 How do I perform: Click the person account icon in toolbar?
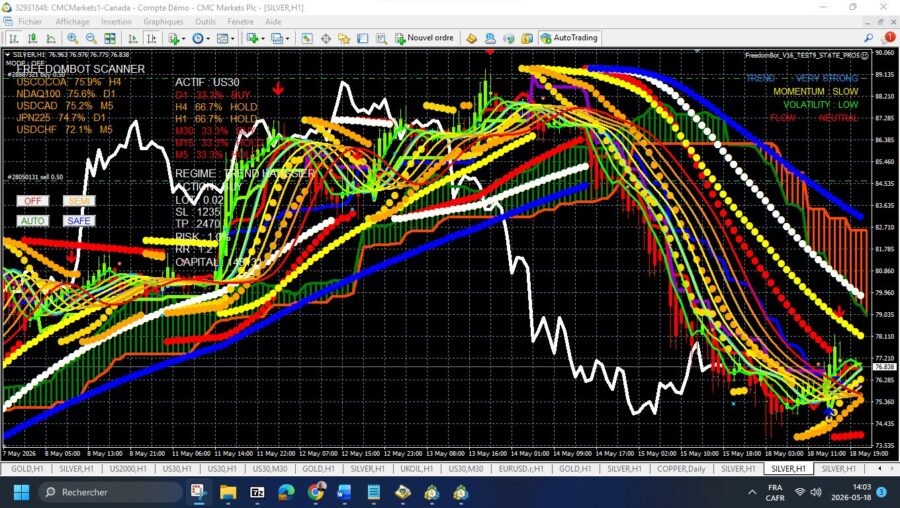[490, 38]
